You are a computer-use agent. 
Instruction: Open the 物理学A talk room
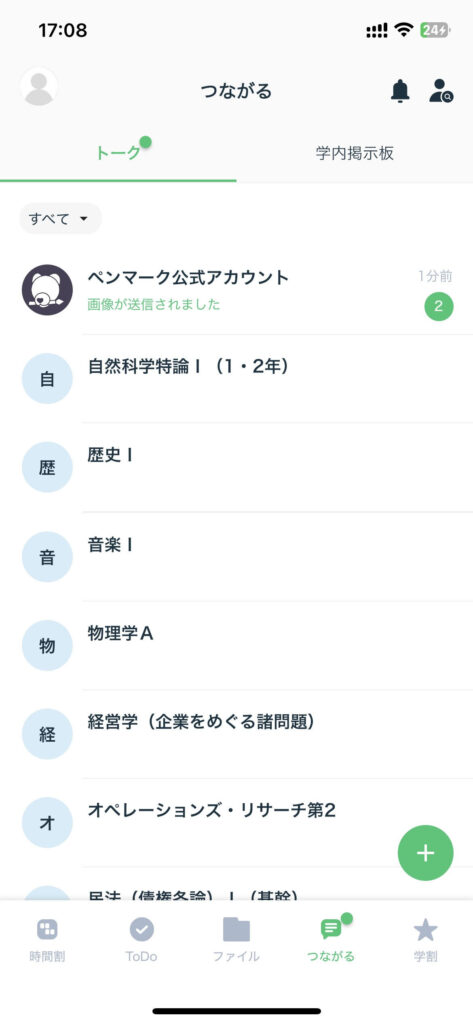pos(236,645)
